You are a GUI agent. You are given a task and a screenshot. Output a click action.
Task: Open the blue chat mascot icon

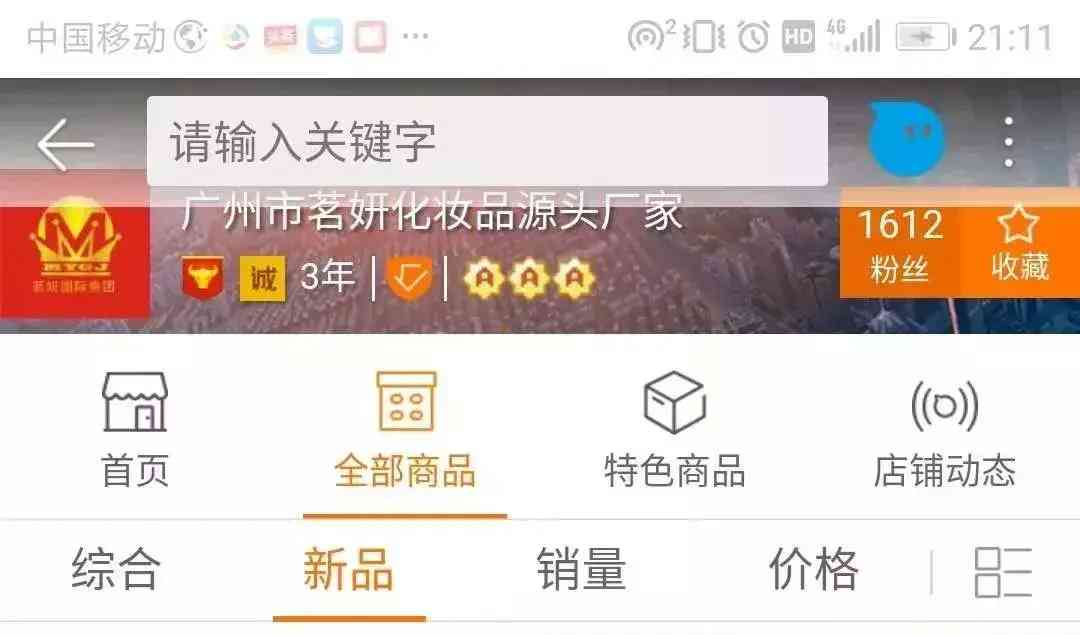905,138
